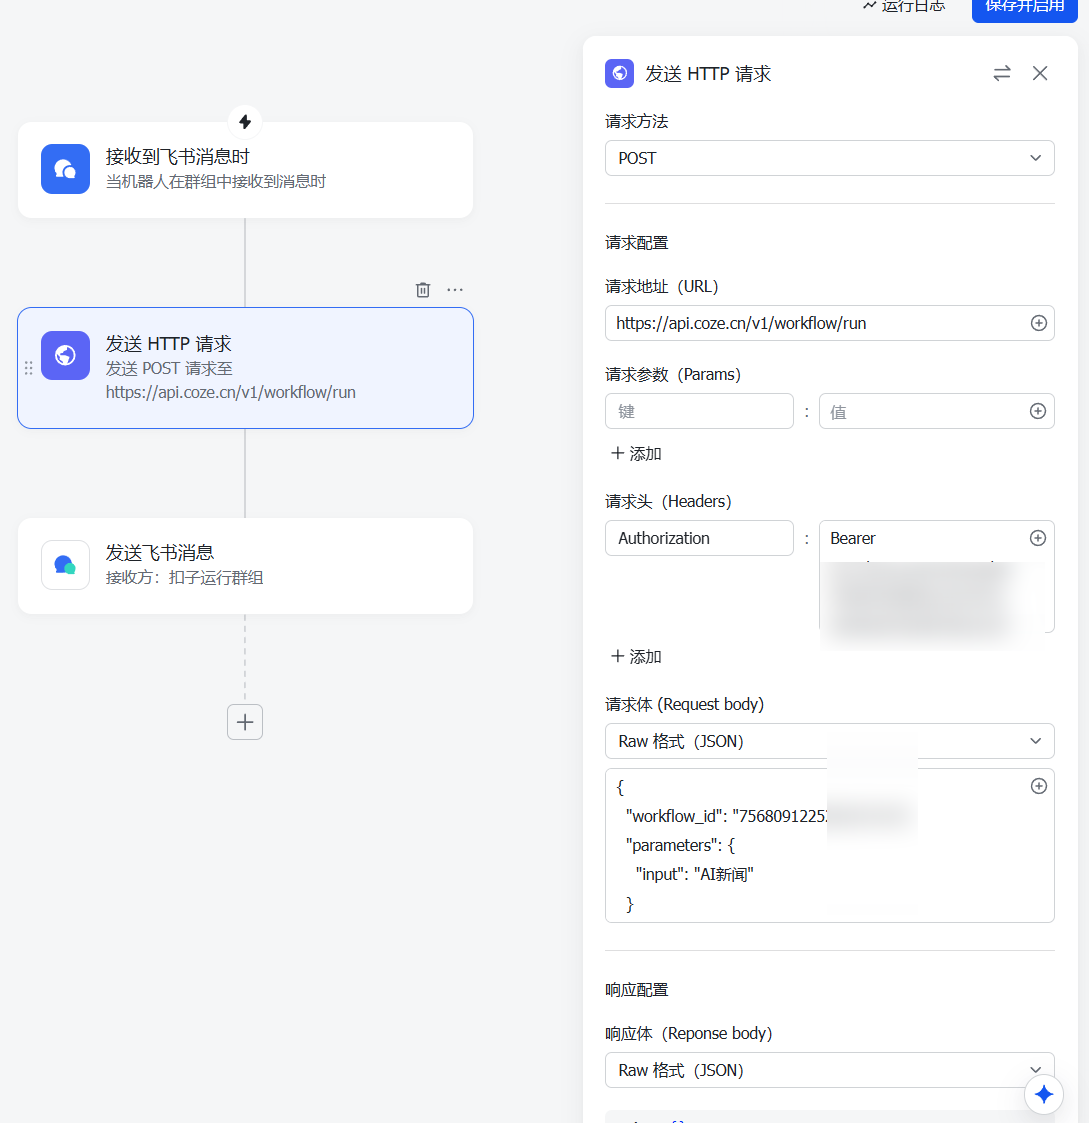
Task: Insert variable into request body via plus icon
Action: point(1038,786)
